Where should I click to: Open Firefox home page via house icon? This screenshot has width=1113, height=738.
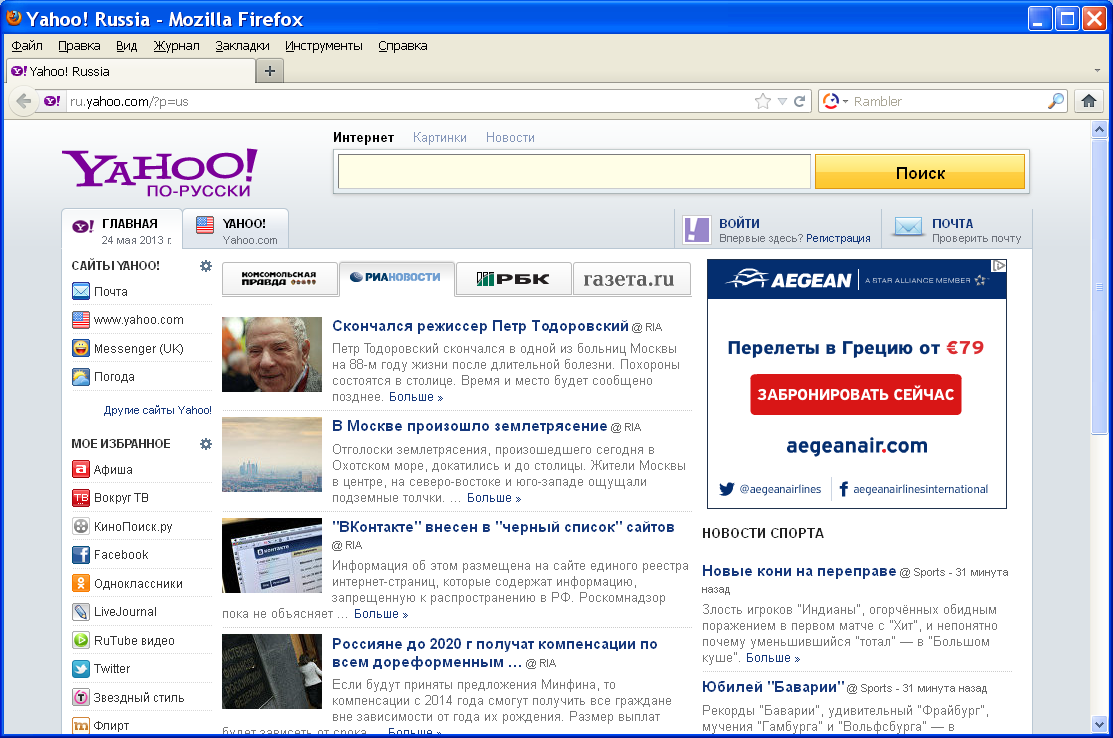point(1089,101)
